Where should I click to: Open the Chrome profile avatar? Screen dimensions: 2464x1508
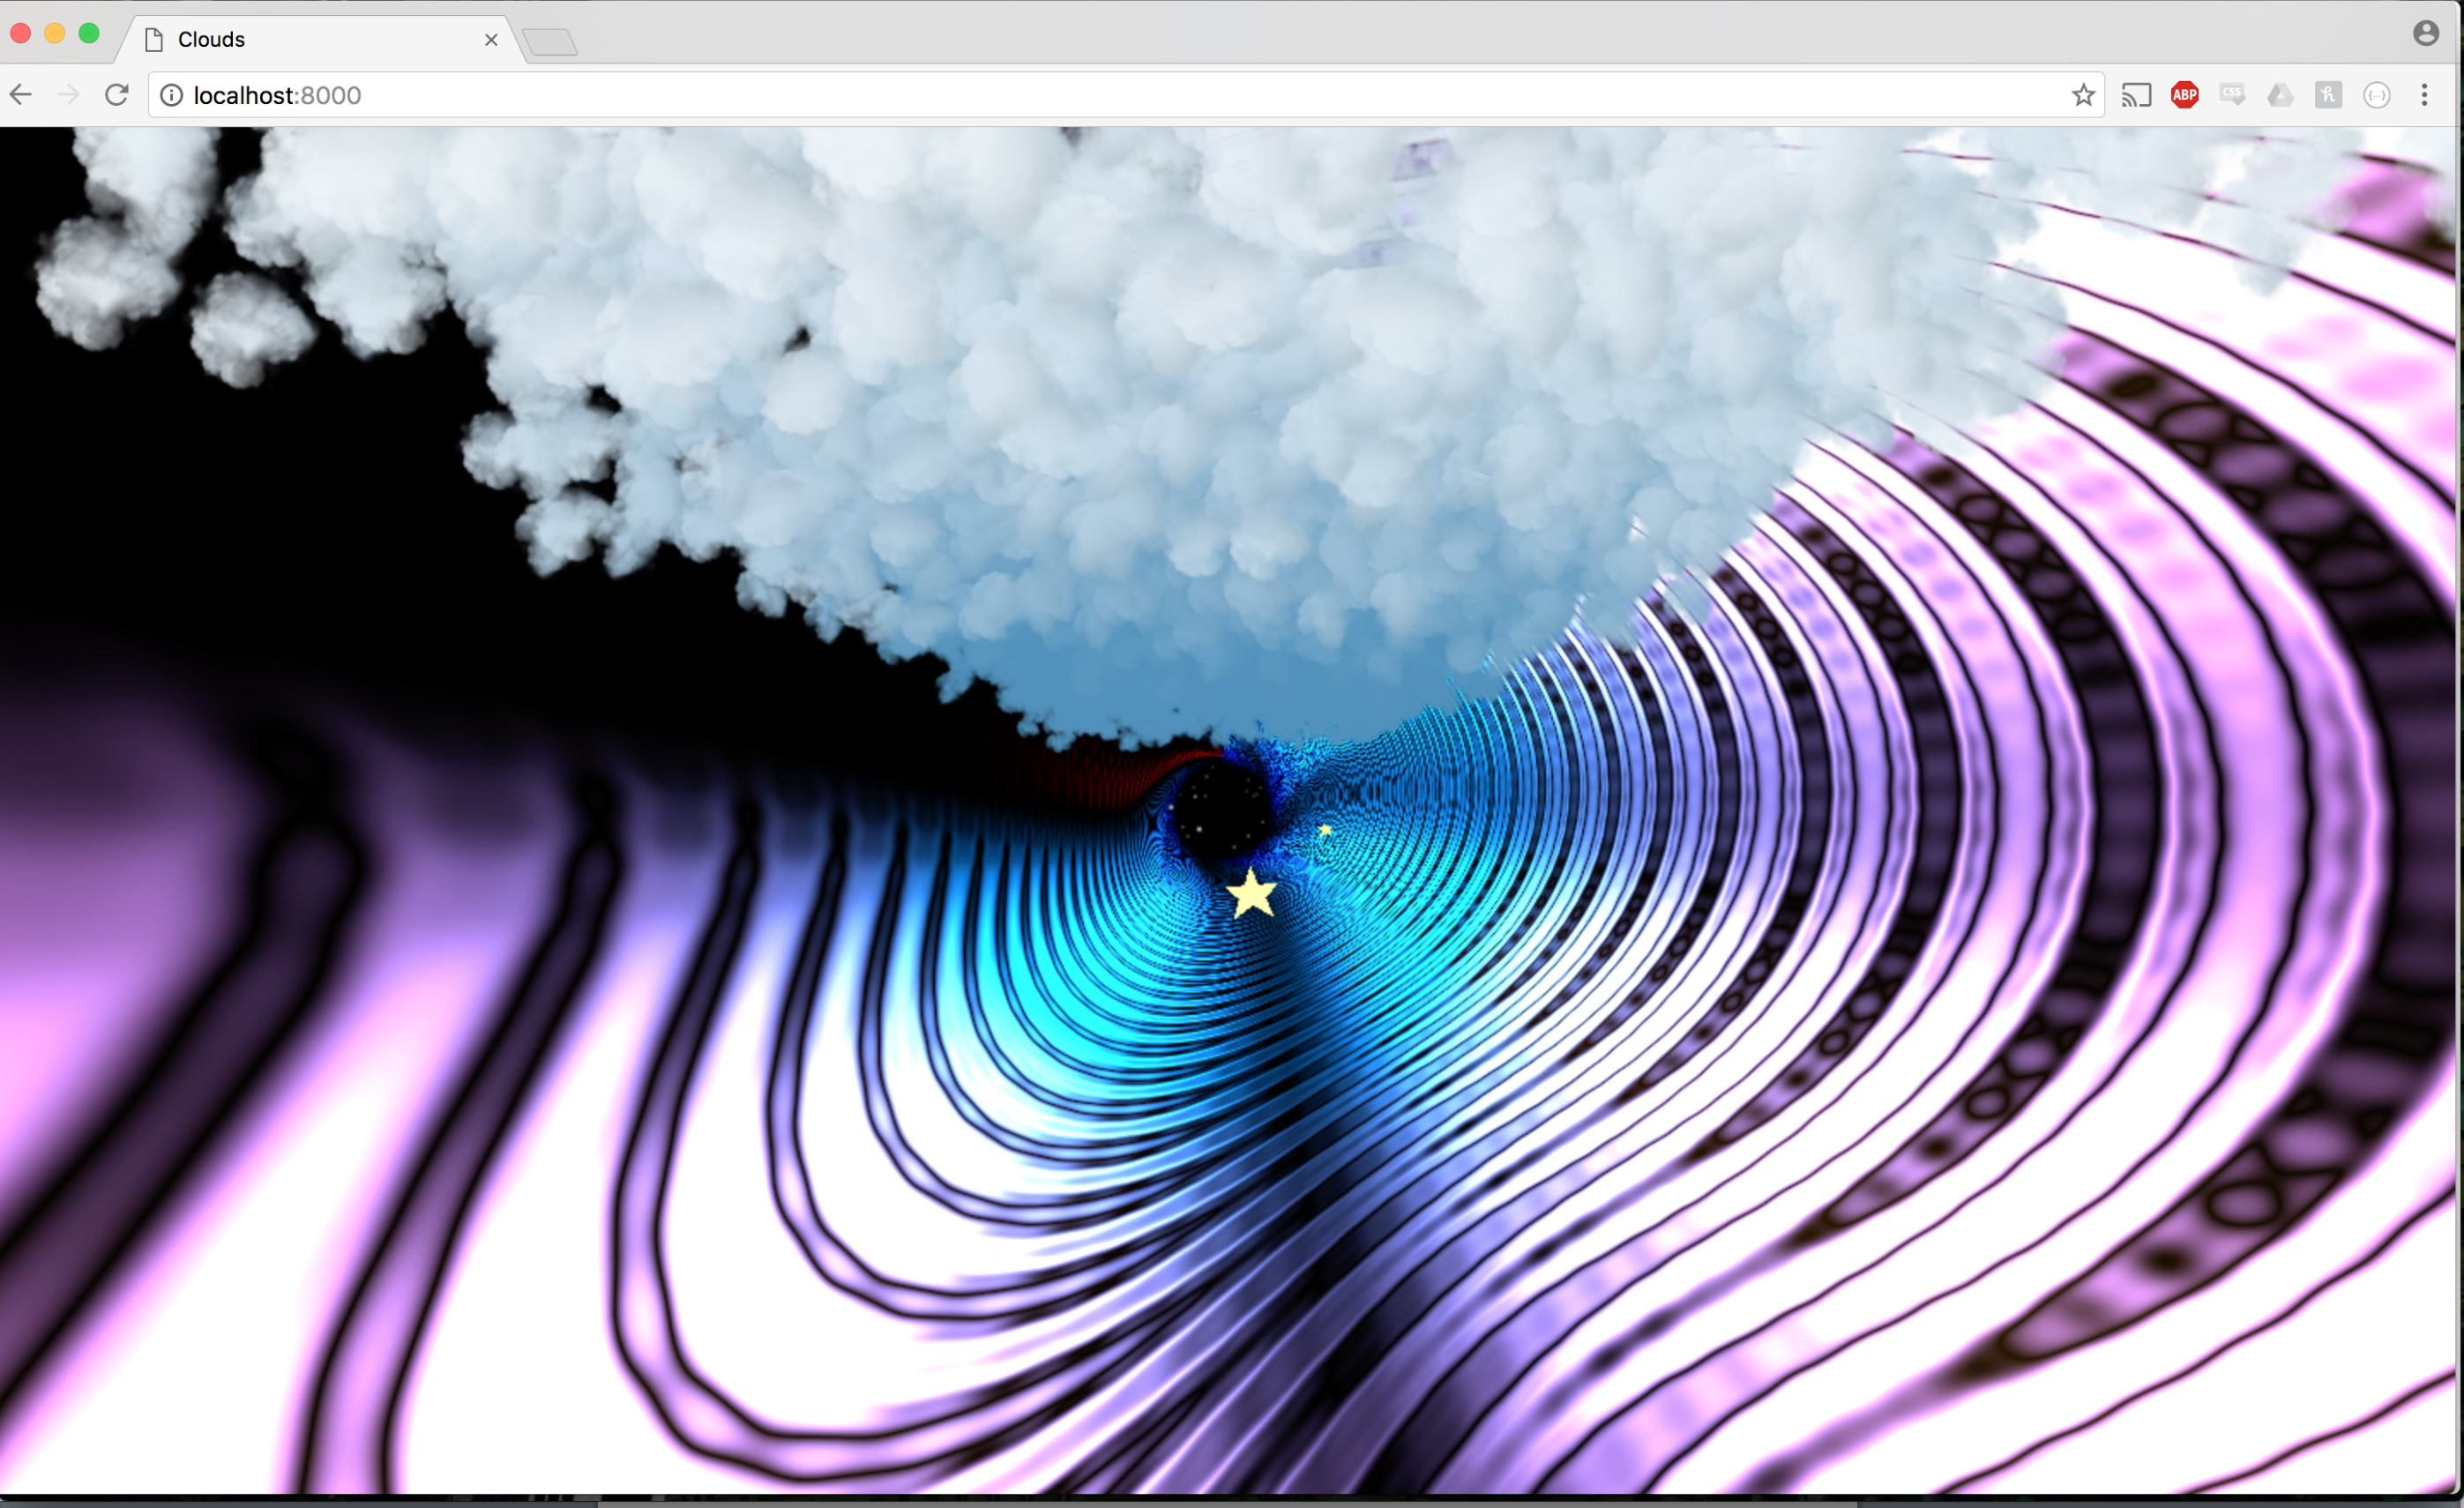tap(2426, 33)
